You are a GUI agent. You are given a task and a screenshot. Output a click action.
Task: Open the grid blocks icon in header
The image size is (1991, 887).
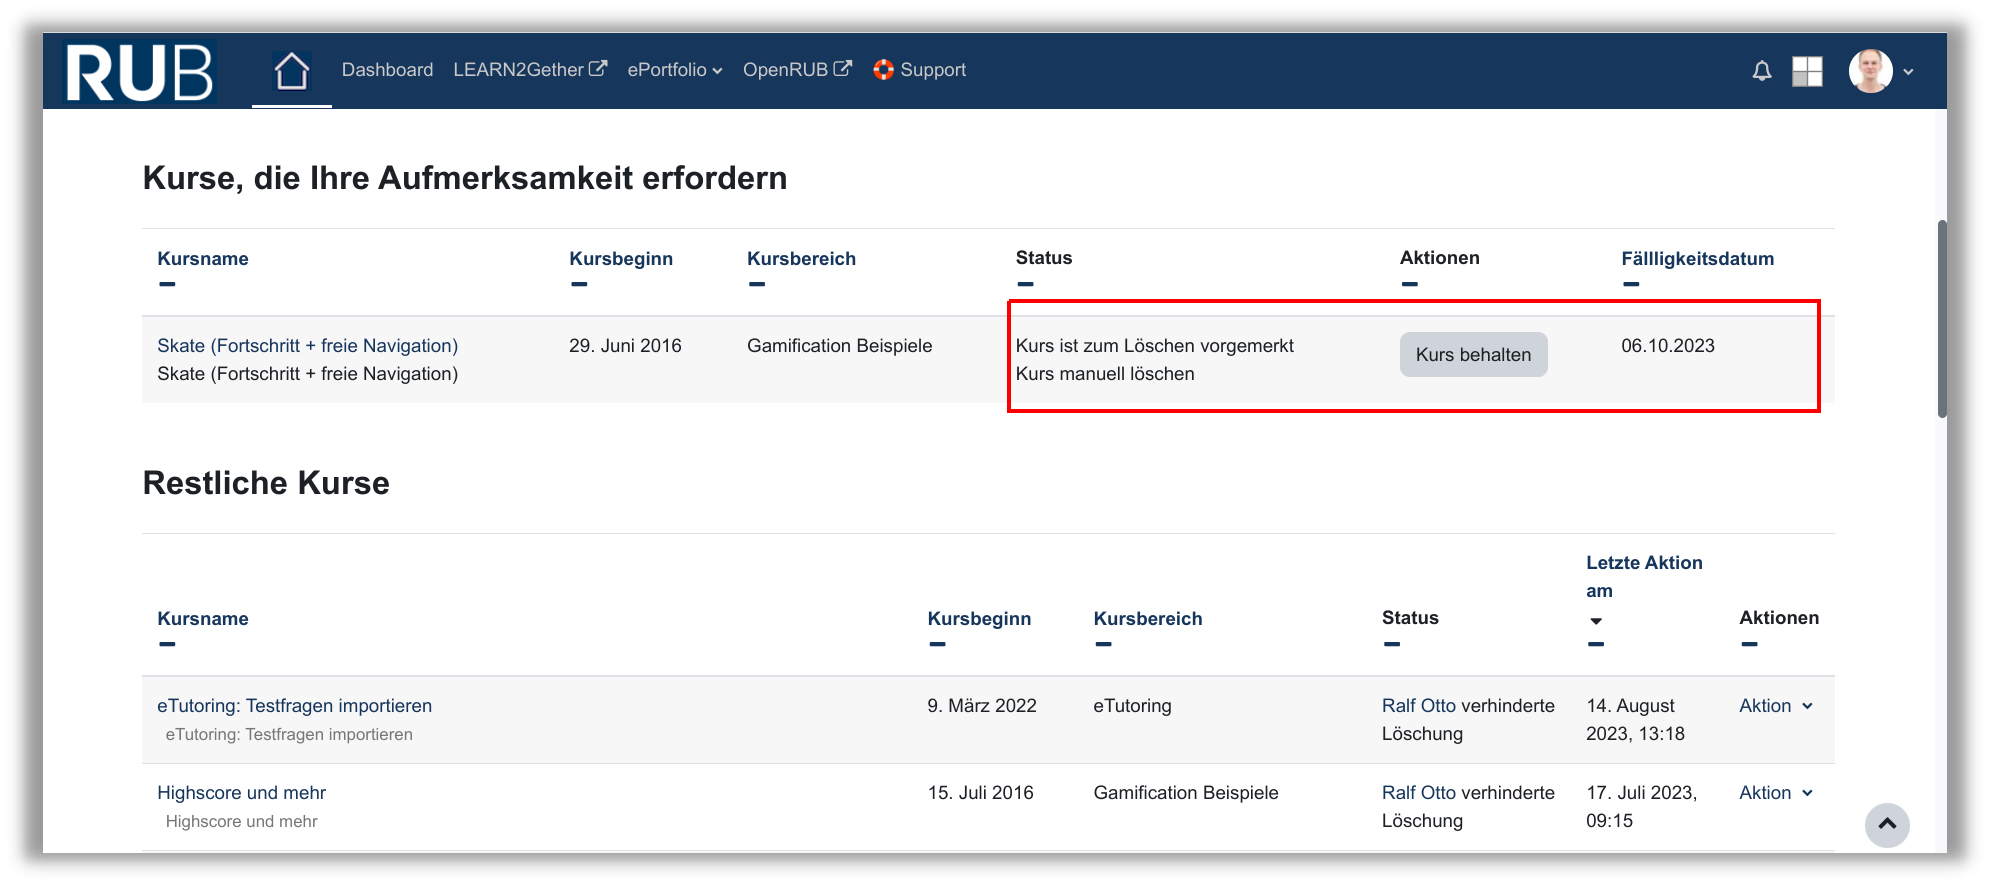click(1807, 71)
